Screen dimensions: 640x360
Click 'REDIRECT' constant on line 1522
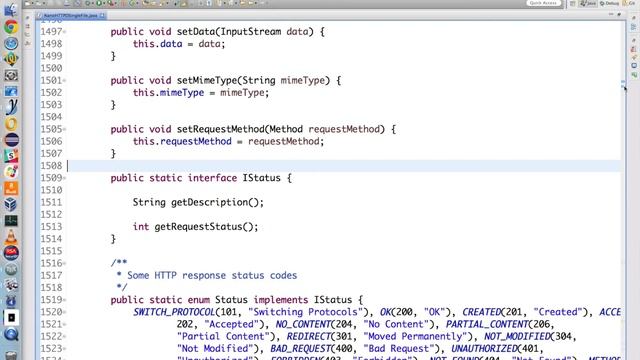pyautogui.click(x=308, y=337)
